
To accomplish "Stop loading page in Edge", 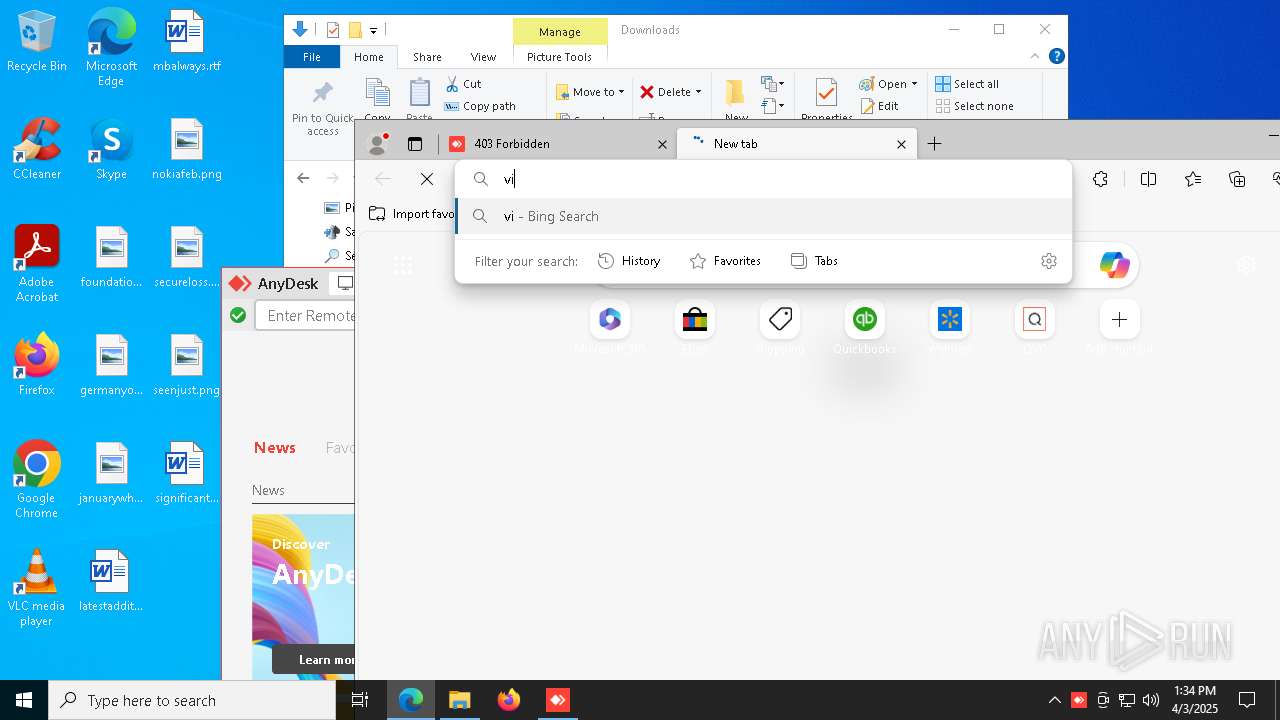I will tap(427, 179).
